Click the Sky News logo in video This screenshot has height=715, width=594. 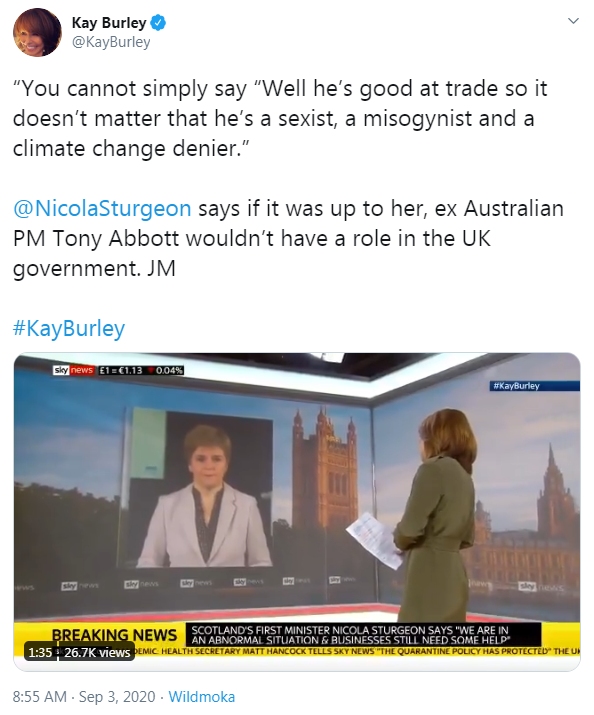click(73, 370)
